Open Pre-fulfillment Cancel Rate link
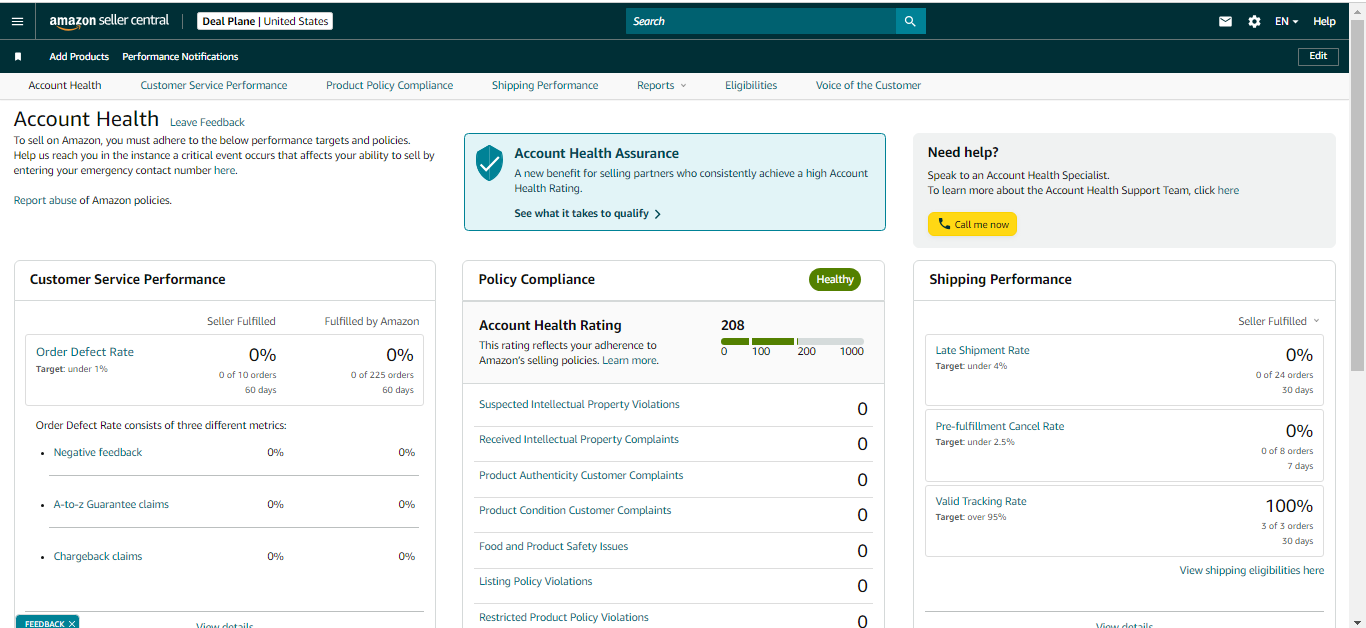The height and width of the screenshot is (628, 1366). 1000,427
